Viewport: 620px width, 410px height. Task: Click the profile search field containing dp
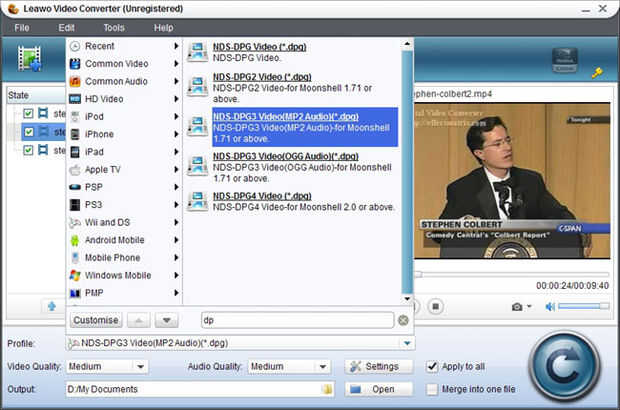coord(297,320)
